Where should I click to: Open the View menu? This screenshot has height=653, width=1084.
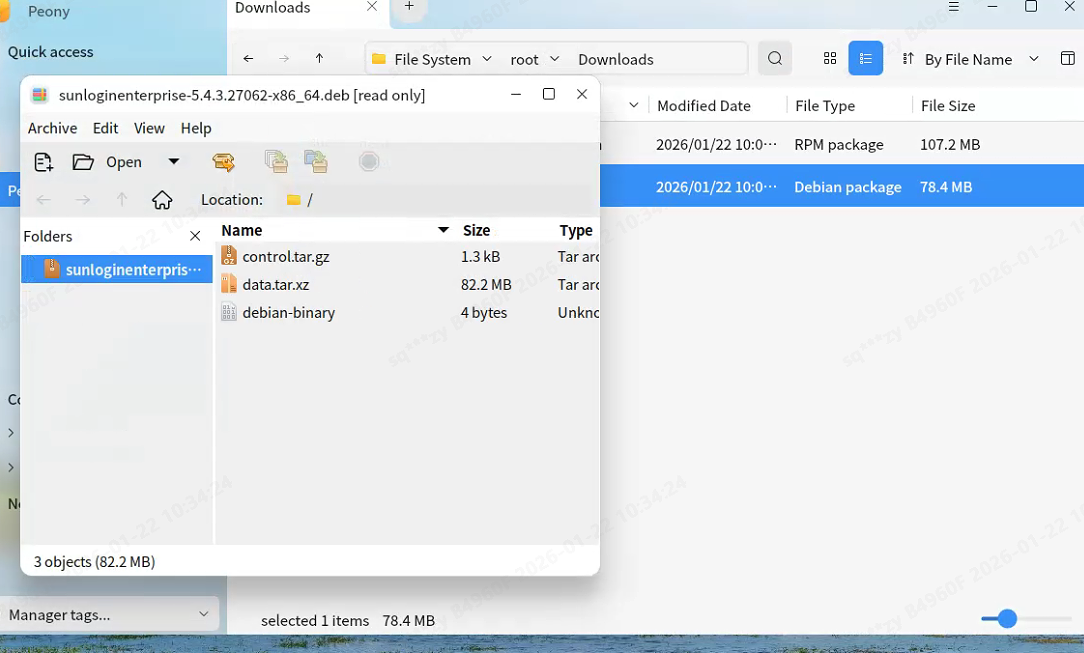pos(149,128)
